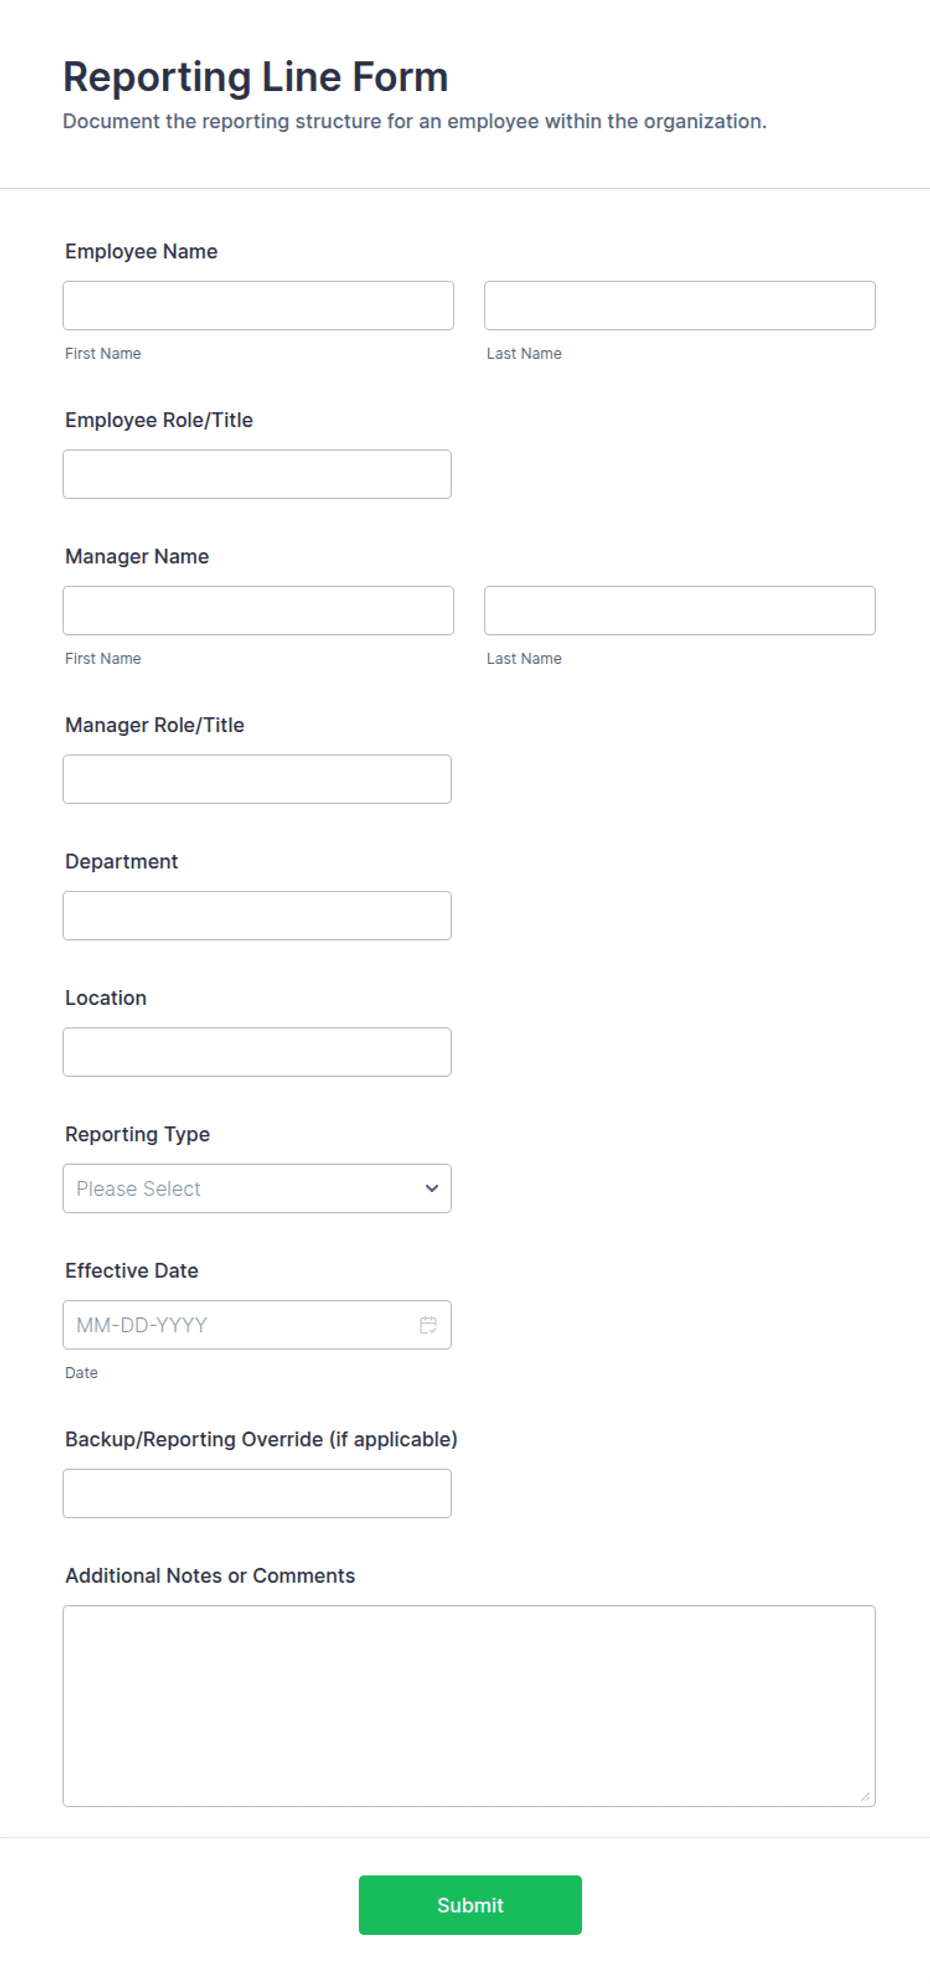Viewport: 930px width, 1984px height.
Task: Click the Backup/Reporting Override input
Action: coord(257,1493)
